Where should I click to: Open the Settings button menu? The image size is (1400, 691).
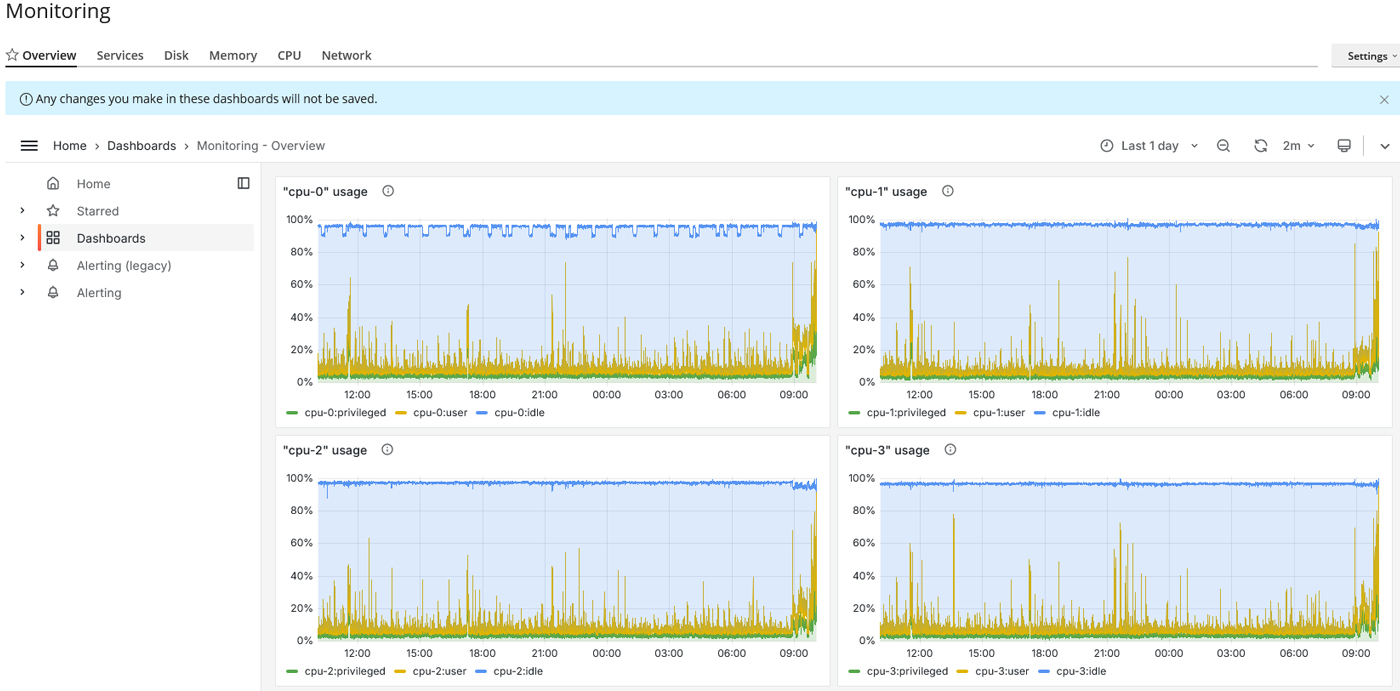(1366, 56)
